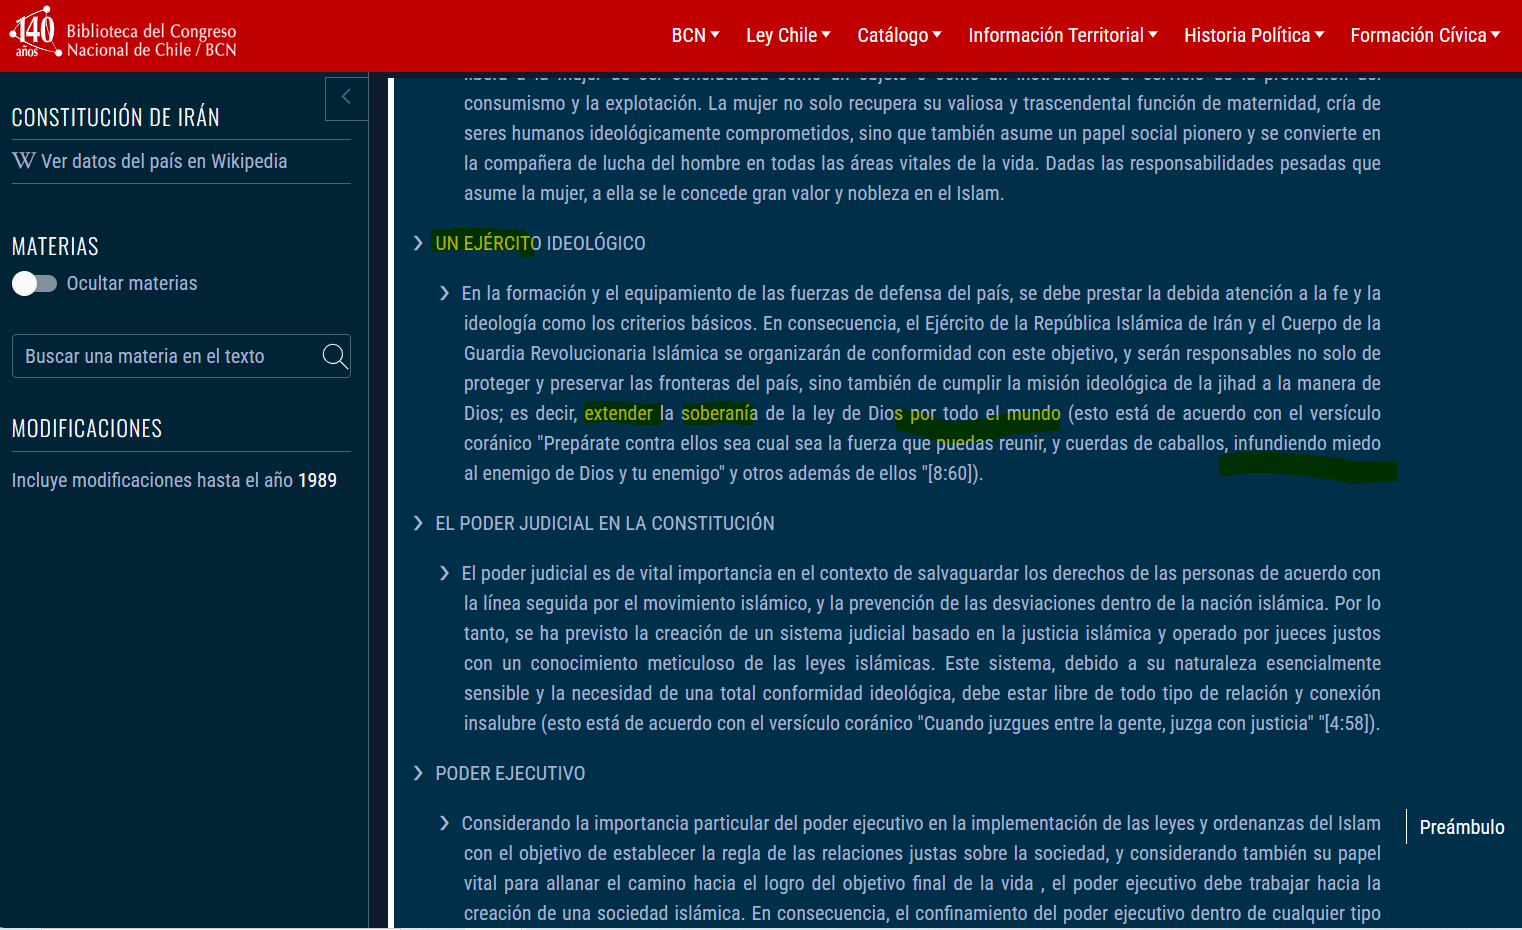Toggle chevron beside 'Considerando la importancia particular' paragraph
Screen dimensions: 1522x930
click(x=444, y=823)
